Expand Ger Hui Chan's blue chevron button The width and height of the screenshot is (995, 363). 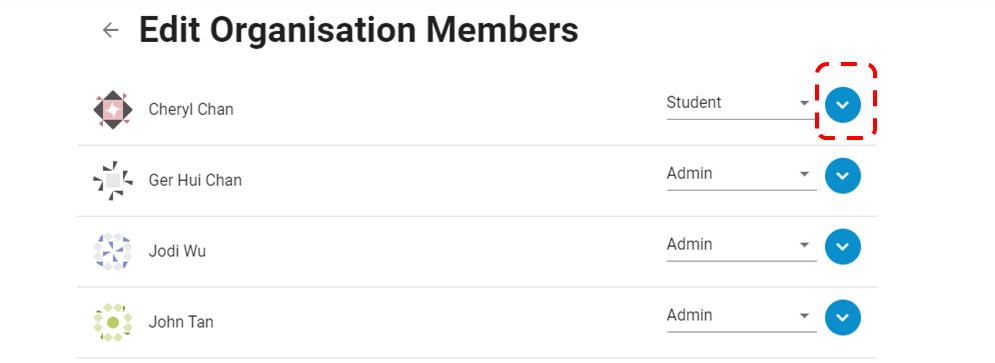[843, 176]
